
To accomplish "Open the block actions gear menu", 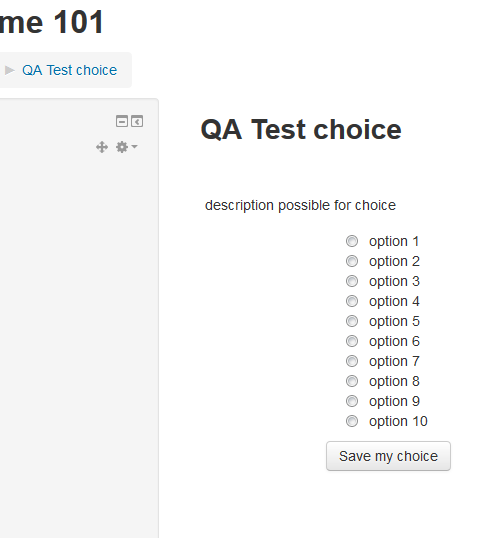I will (x=127, y=147).
